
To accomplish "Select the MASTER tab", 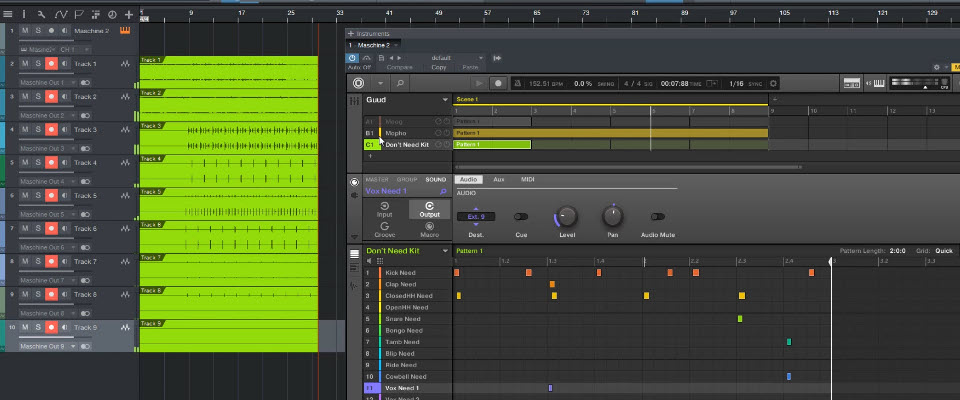I will click(x=377, y=179).
